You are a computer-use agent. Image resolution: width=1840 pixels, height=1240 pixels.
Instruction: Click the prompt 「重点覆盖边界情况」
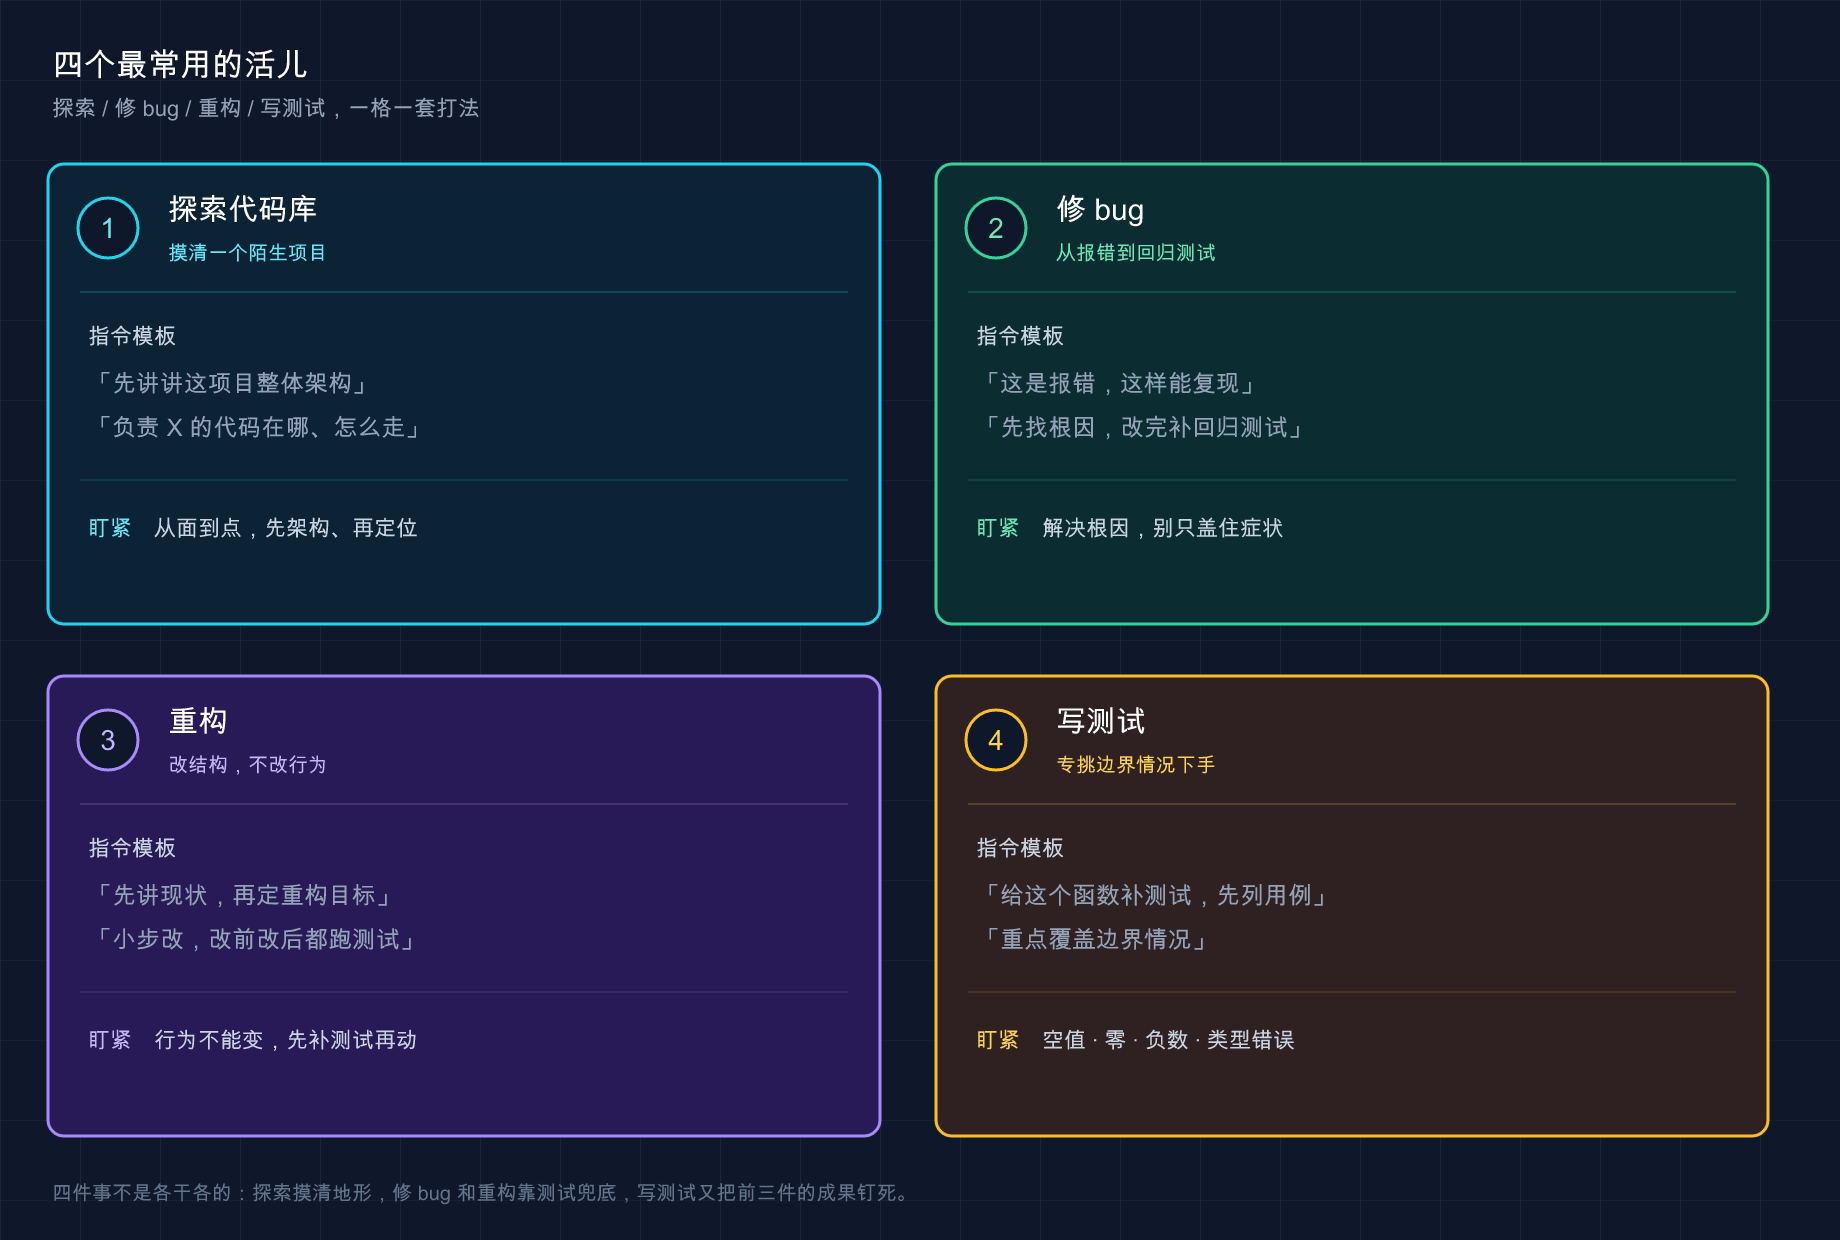pos(1096,939)
